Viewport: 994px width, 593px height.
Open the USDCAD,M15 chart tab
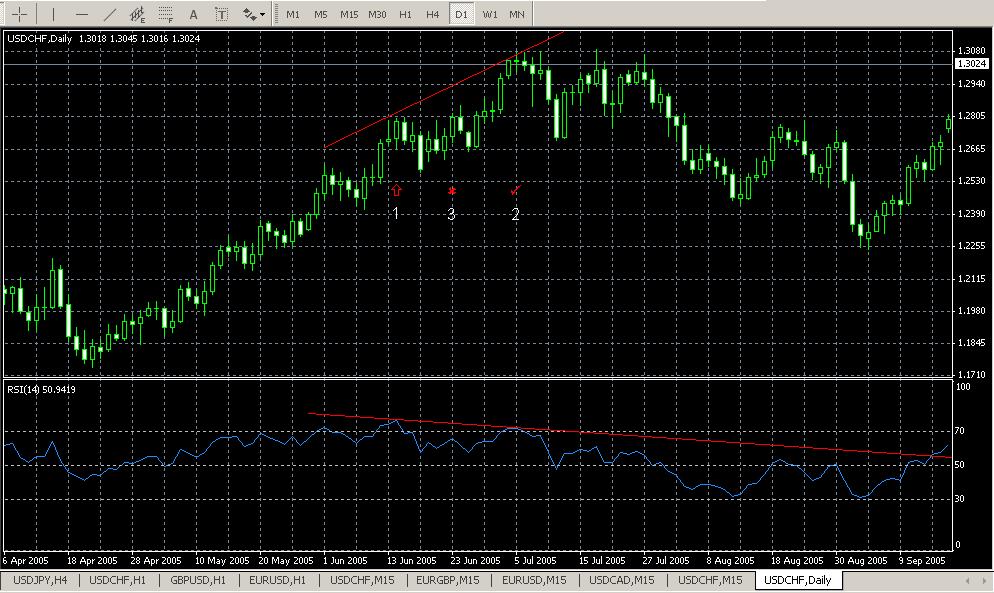click(622, 580)
